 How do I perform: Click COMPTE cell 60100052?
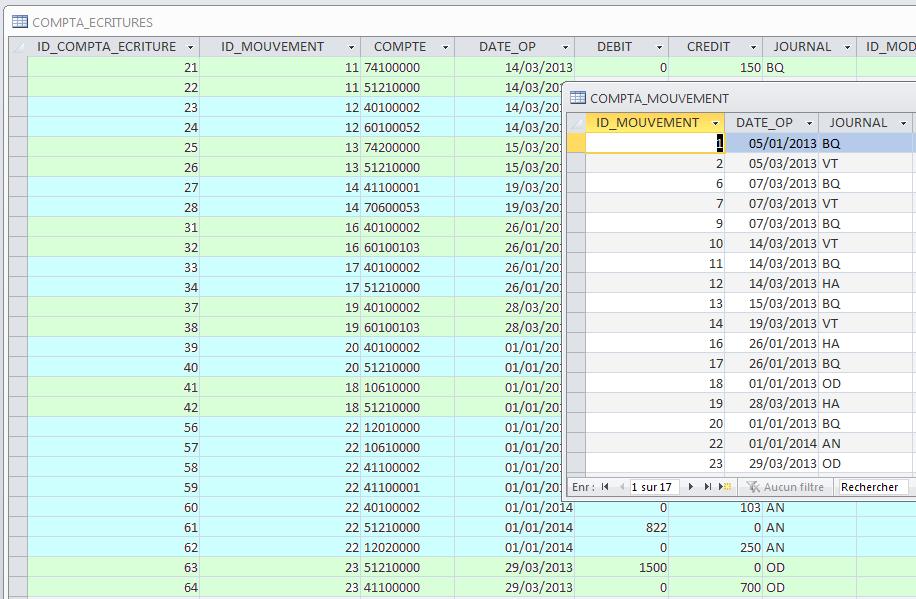pyautogui.click(x=408, y=127)
